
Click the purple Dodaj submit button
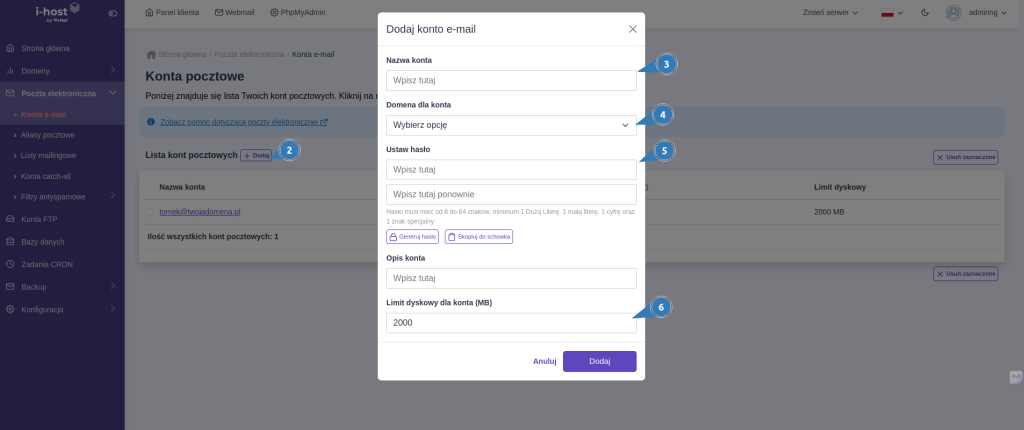point(600,361)
